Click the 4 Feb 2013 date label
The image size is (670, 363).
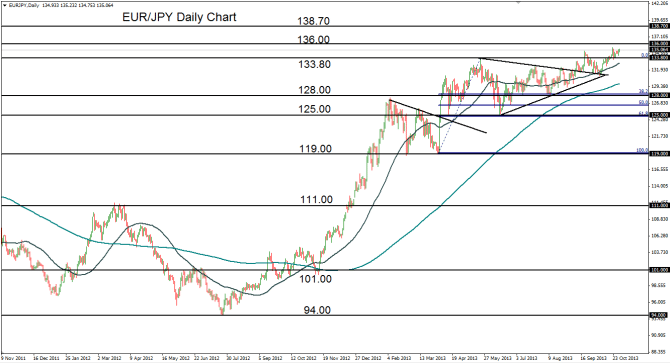399,358
